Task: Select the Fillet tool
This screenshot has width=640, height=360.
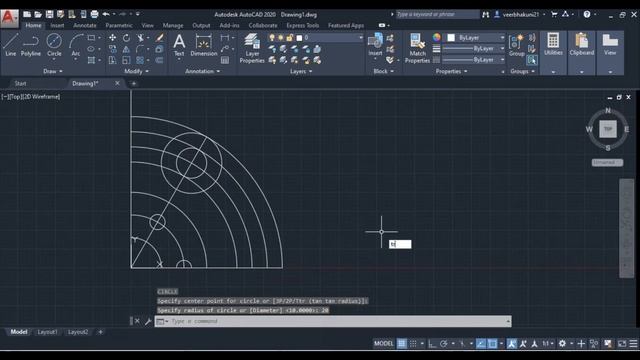Action: point(141,49)
